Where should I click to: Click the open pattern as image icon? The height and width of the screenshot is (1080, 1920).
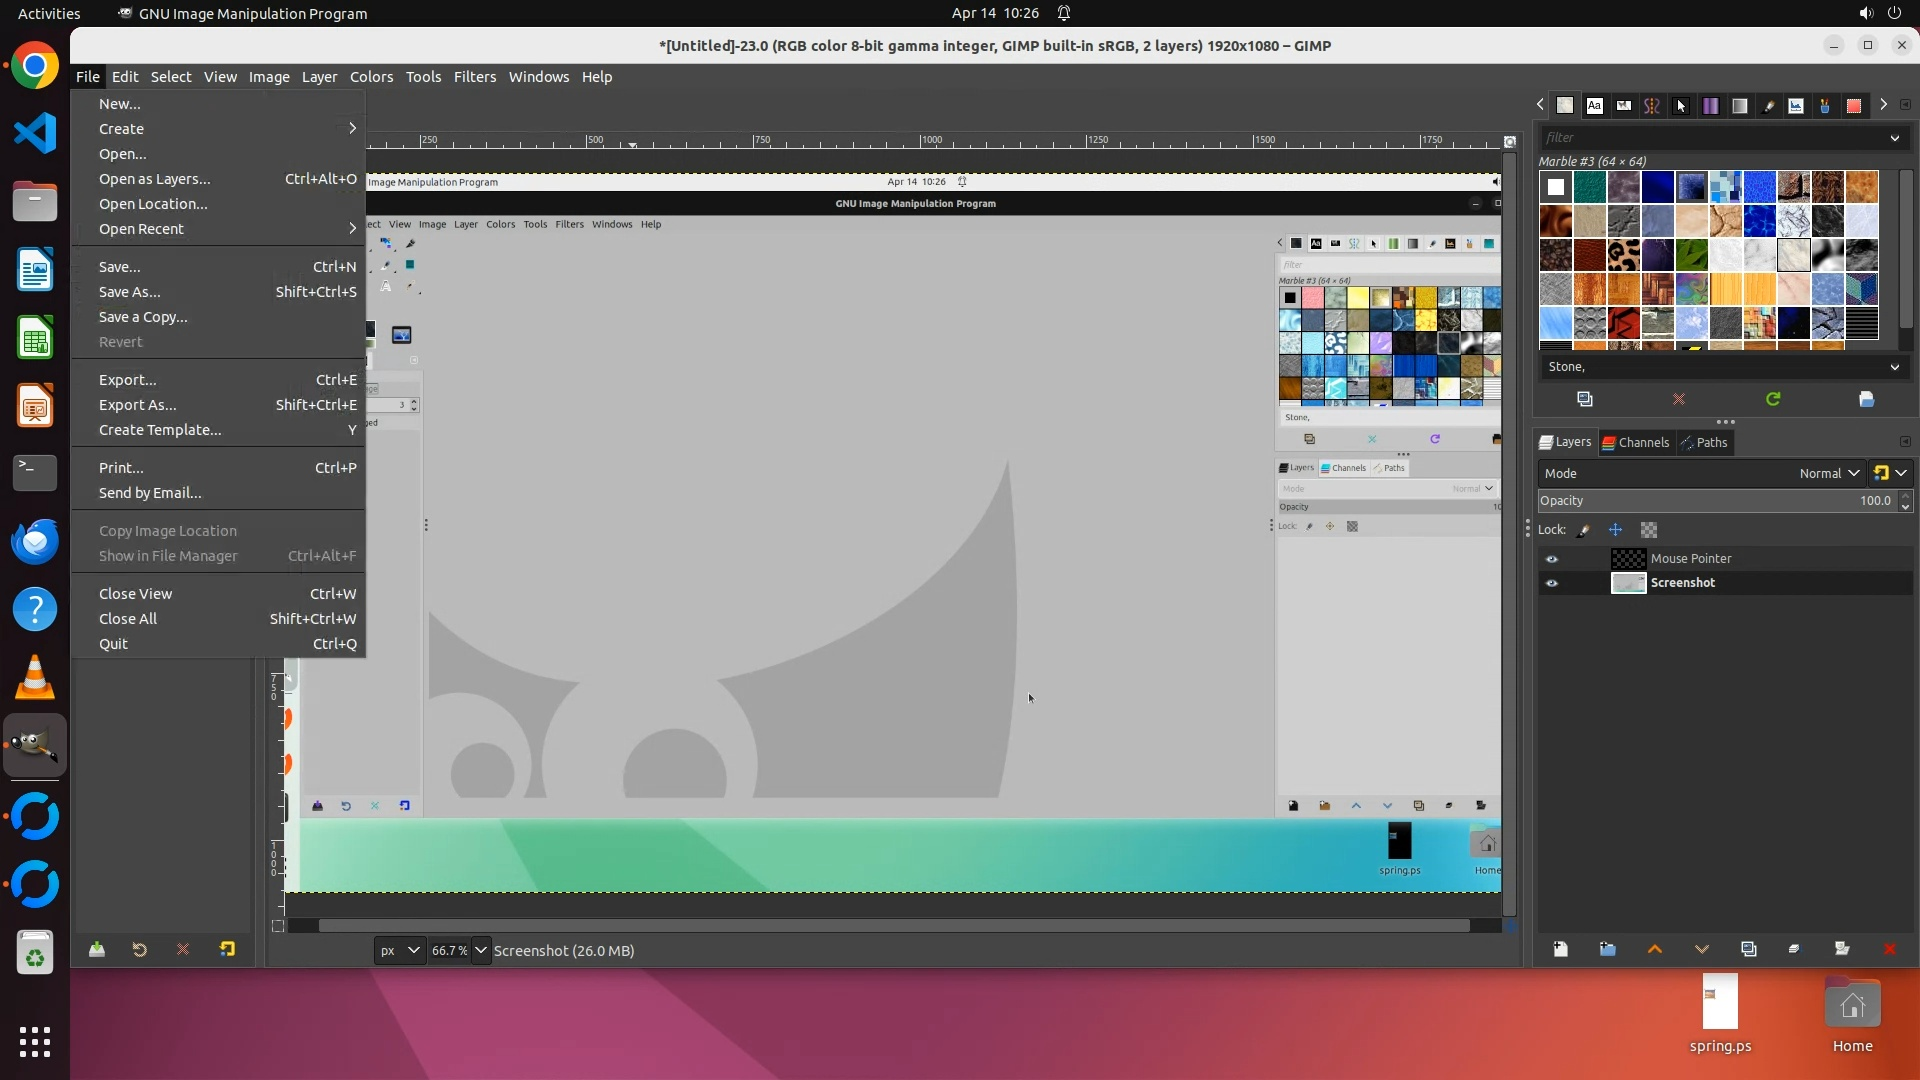1866,399
